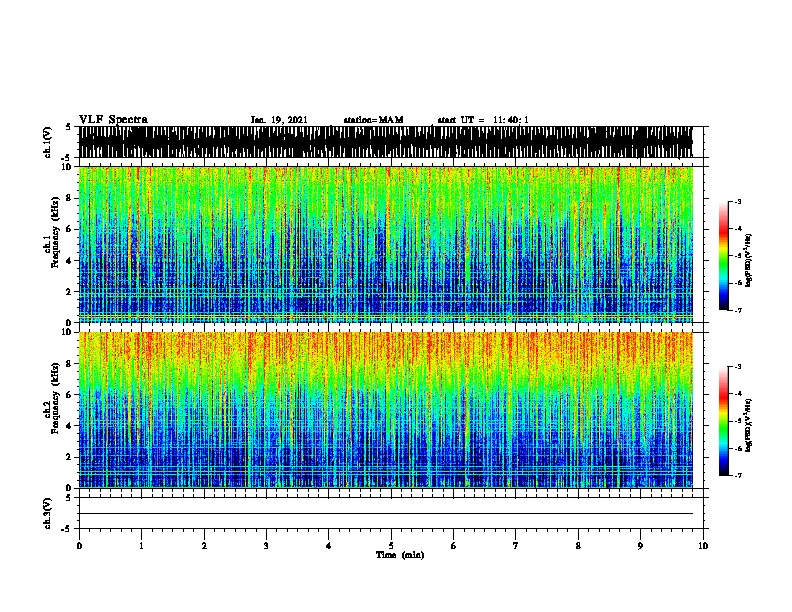The height and width of the screenshot is (612, 792).
Task: Click the "station=MAM" header text
Action: click(373, 120)
